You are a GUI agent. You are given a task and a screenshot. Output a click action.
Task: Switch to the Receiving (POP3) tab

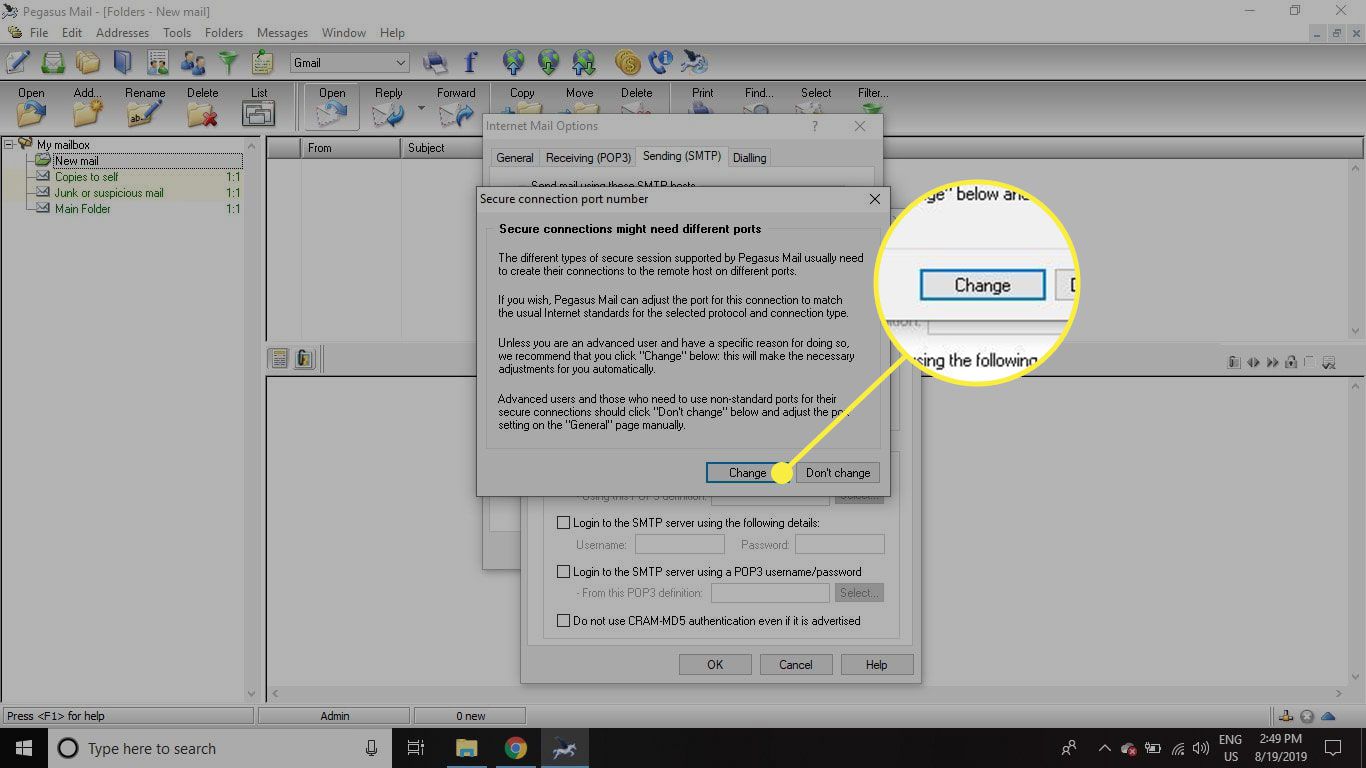point(588,158)
